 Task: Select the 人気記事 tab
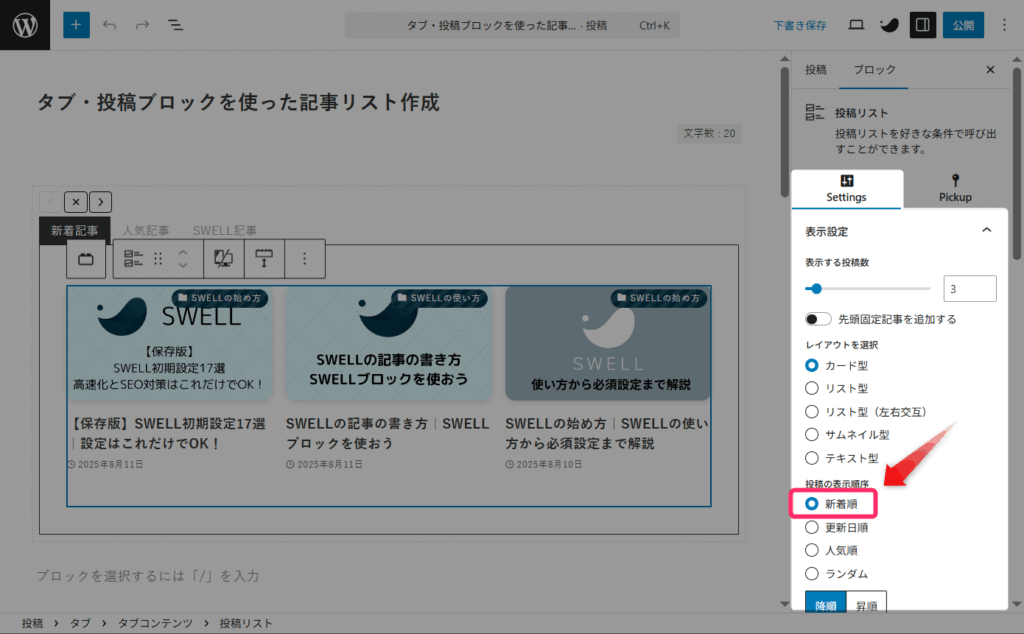point(146,230)
